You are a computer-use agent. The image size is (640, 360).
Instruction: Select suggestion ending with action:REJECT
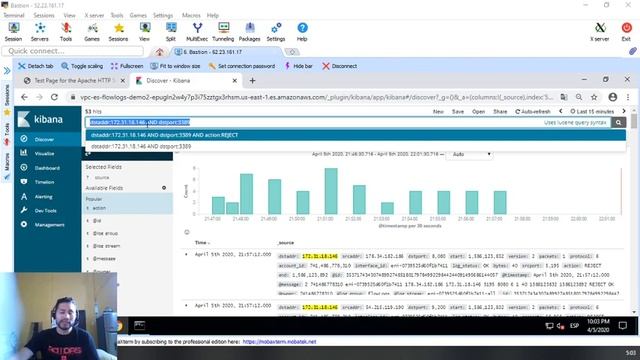click(356, 135)
